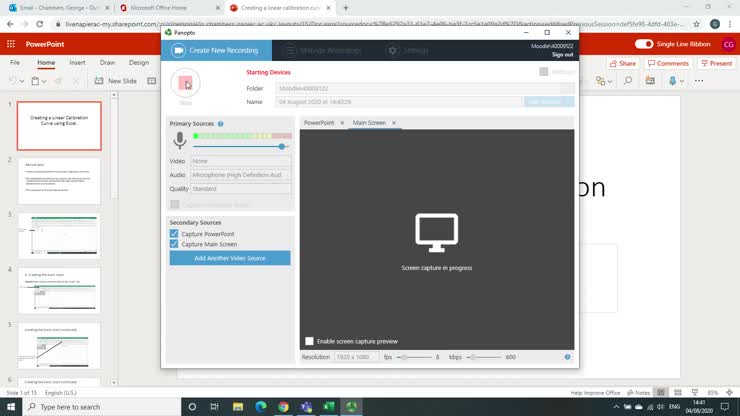740x416 pixels.
Task: Switch to the Main Screen preview tab
Action: point(368,123)
